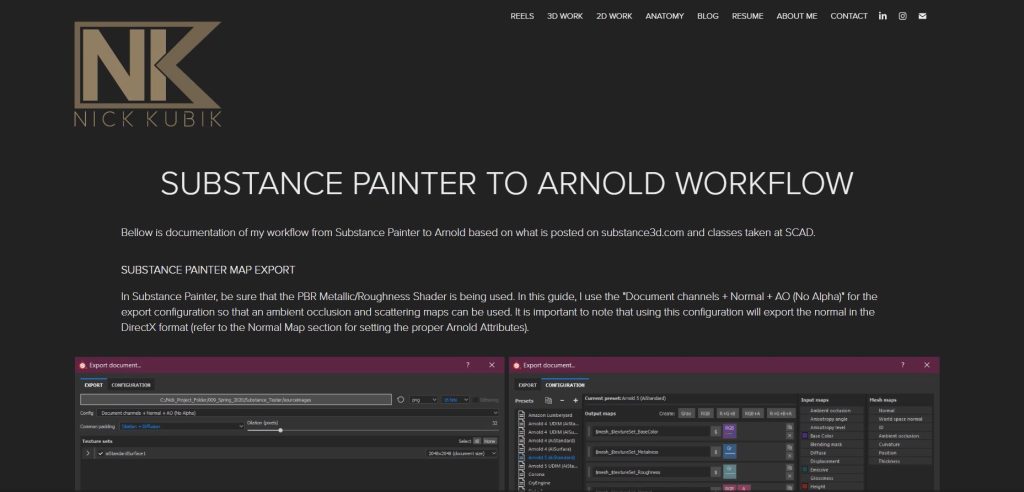
Task: Open the Config dropdown with Document channels
Action: [x=298, y=413]
